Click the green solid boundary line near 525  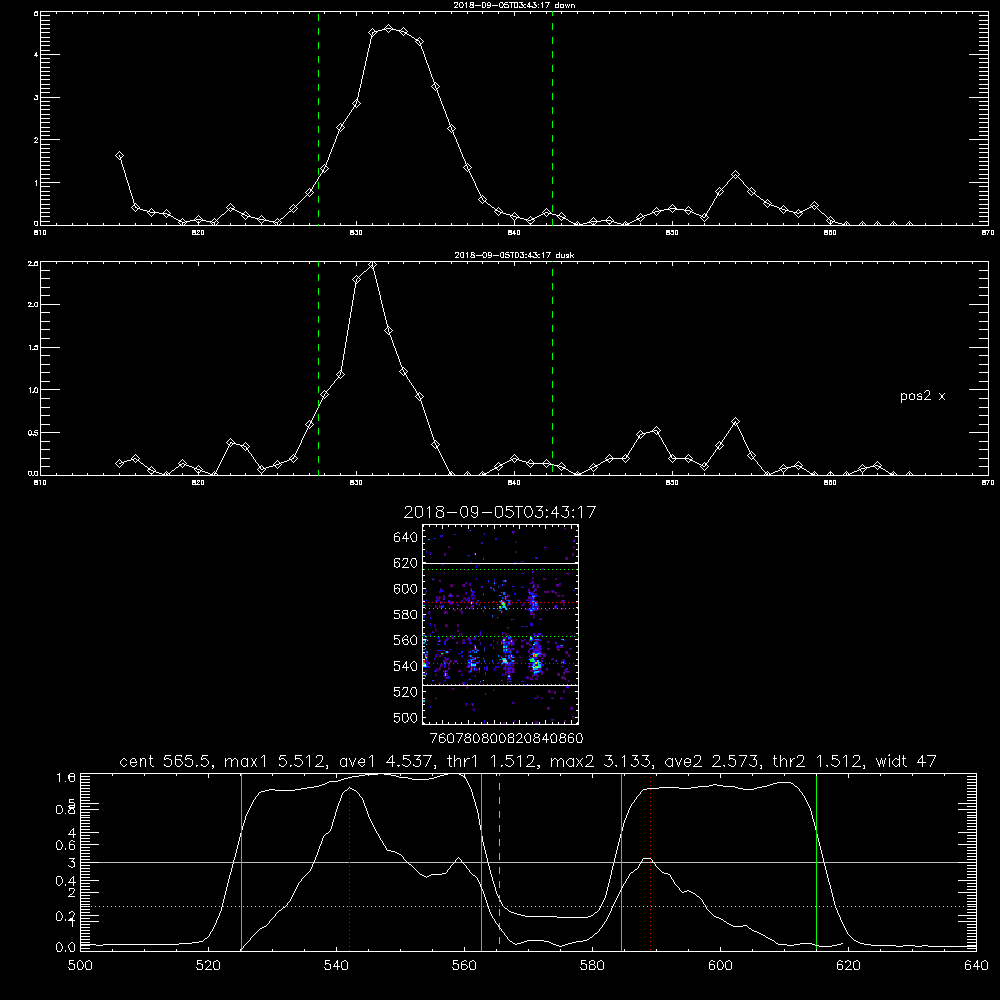point(241,862)
